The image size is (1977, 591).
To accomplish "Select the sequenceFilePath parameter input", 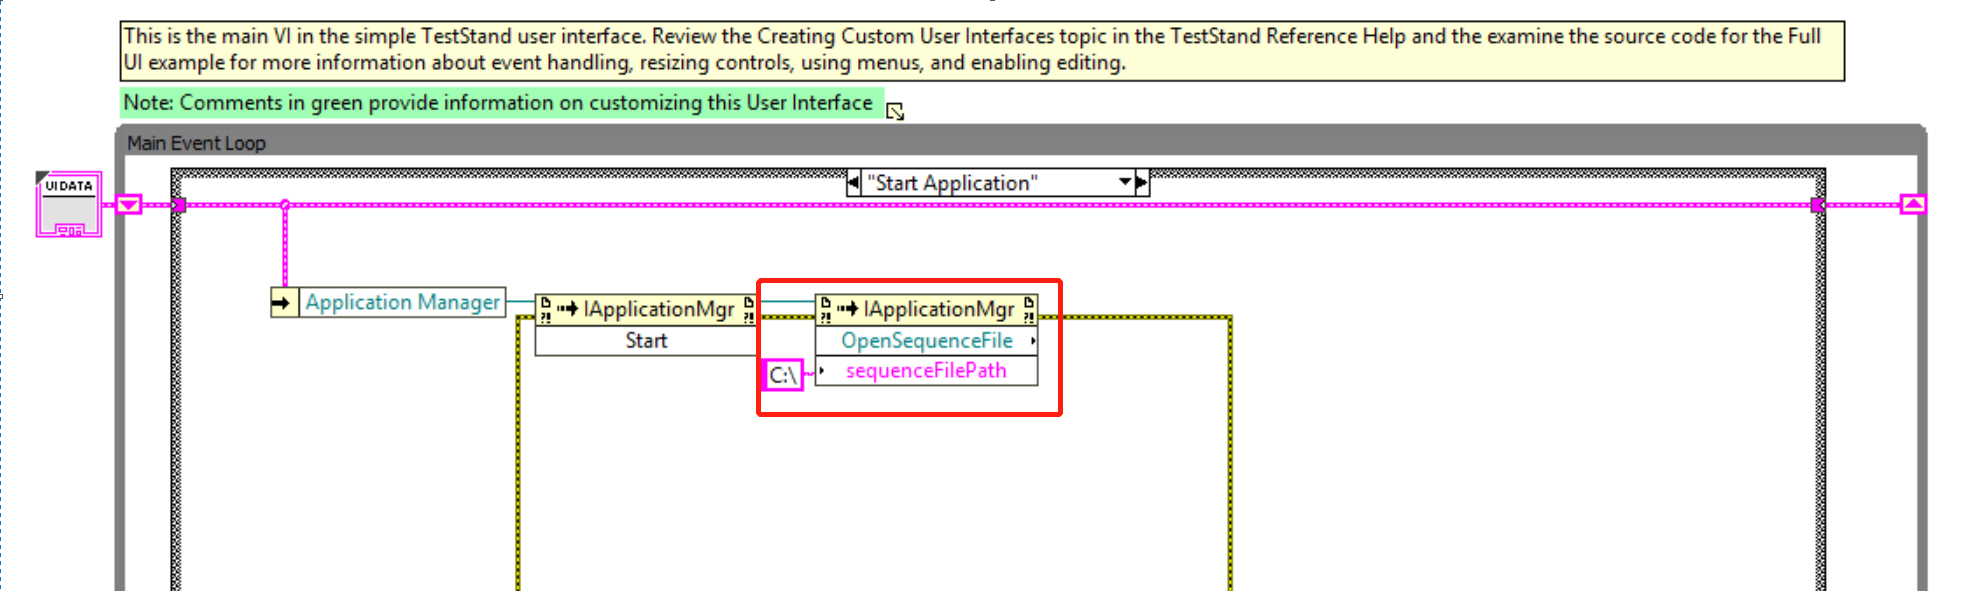I will coord(927,371).
